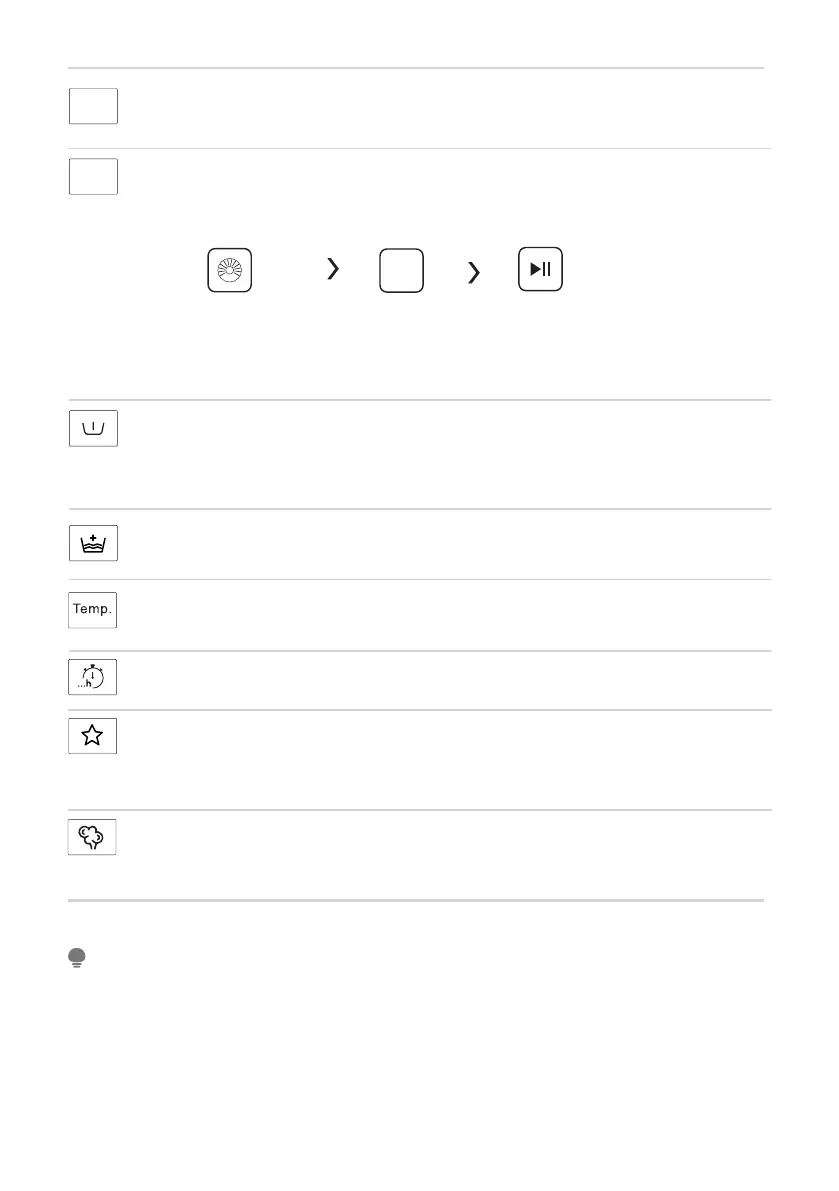This screenshot has height=1191, width=839.
Task: Choose the eco savings option icon
Action: [x=93, y=837]
